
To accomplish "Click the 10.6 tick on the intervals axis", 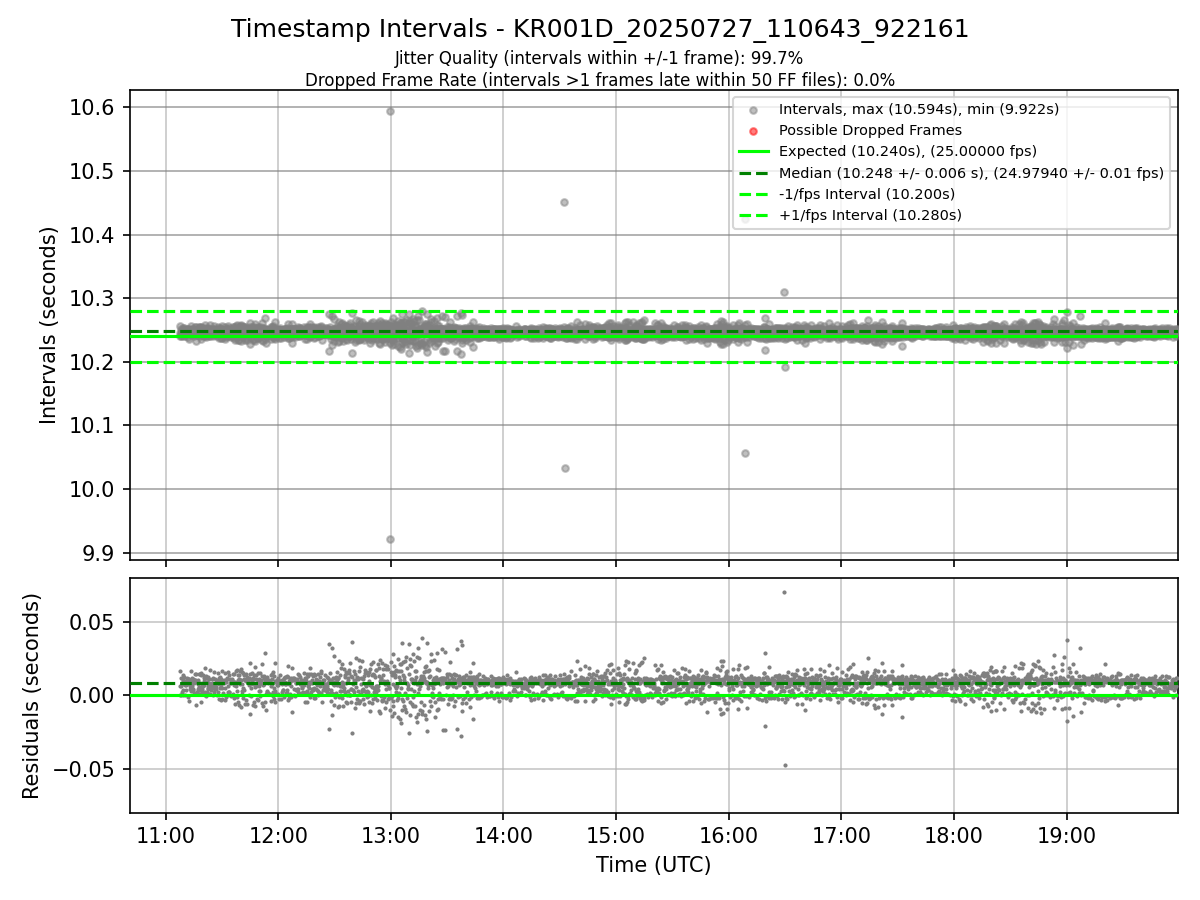I will [94, 108].
